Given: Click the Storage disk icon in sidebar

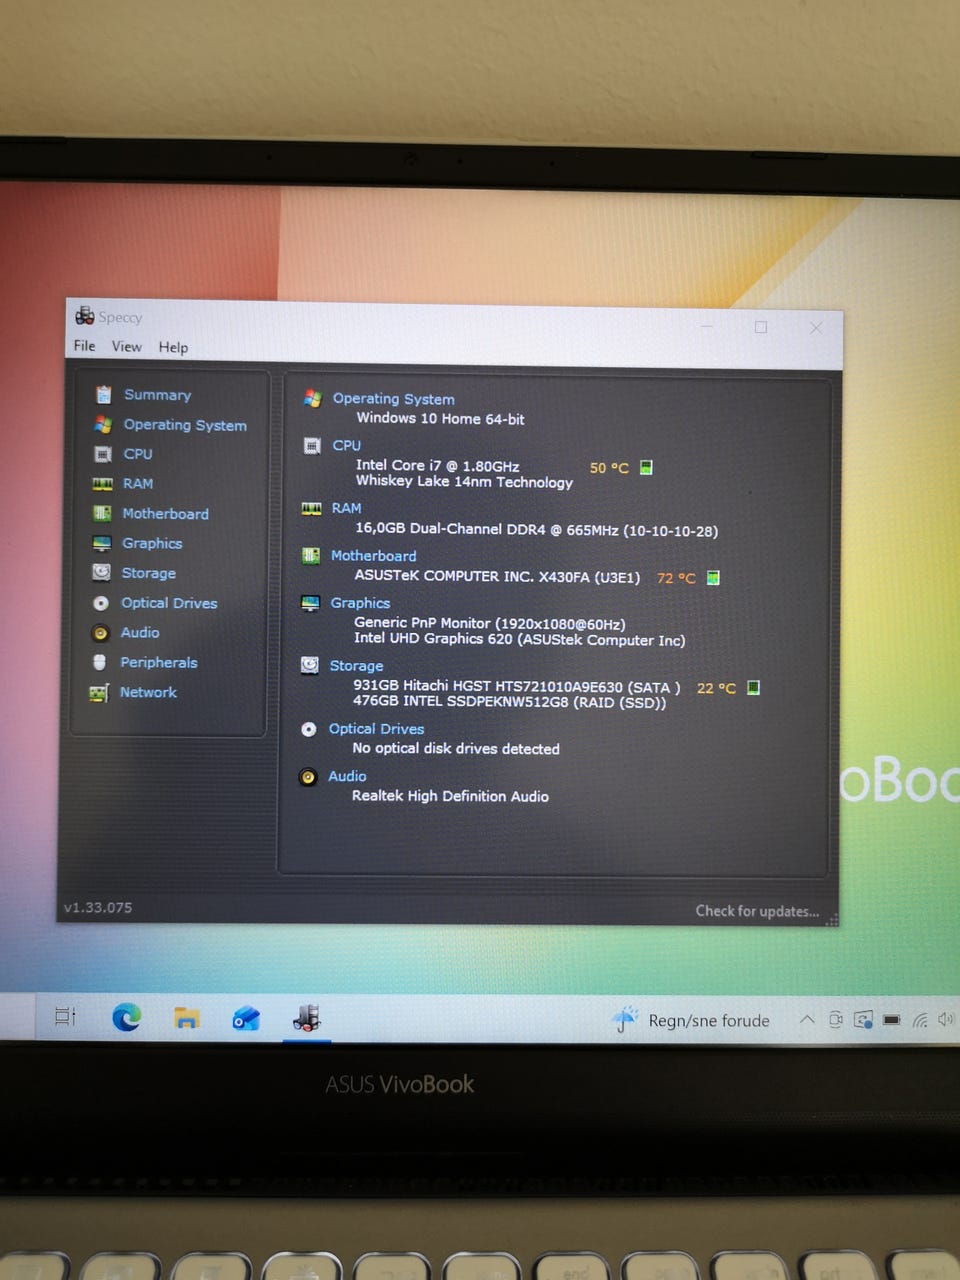Looking at the screenshot, I should click(x=101, y=573).
